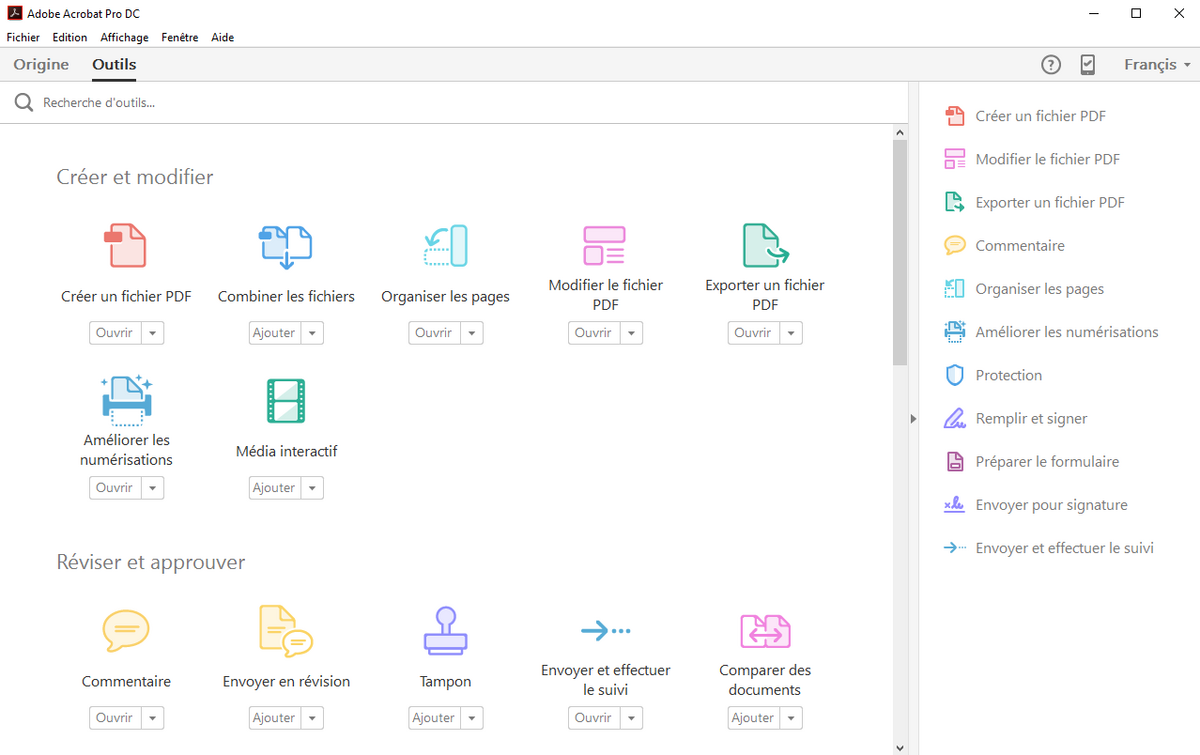
Task: Click the scrollbar up arrow
Action: click(900, 132)
